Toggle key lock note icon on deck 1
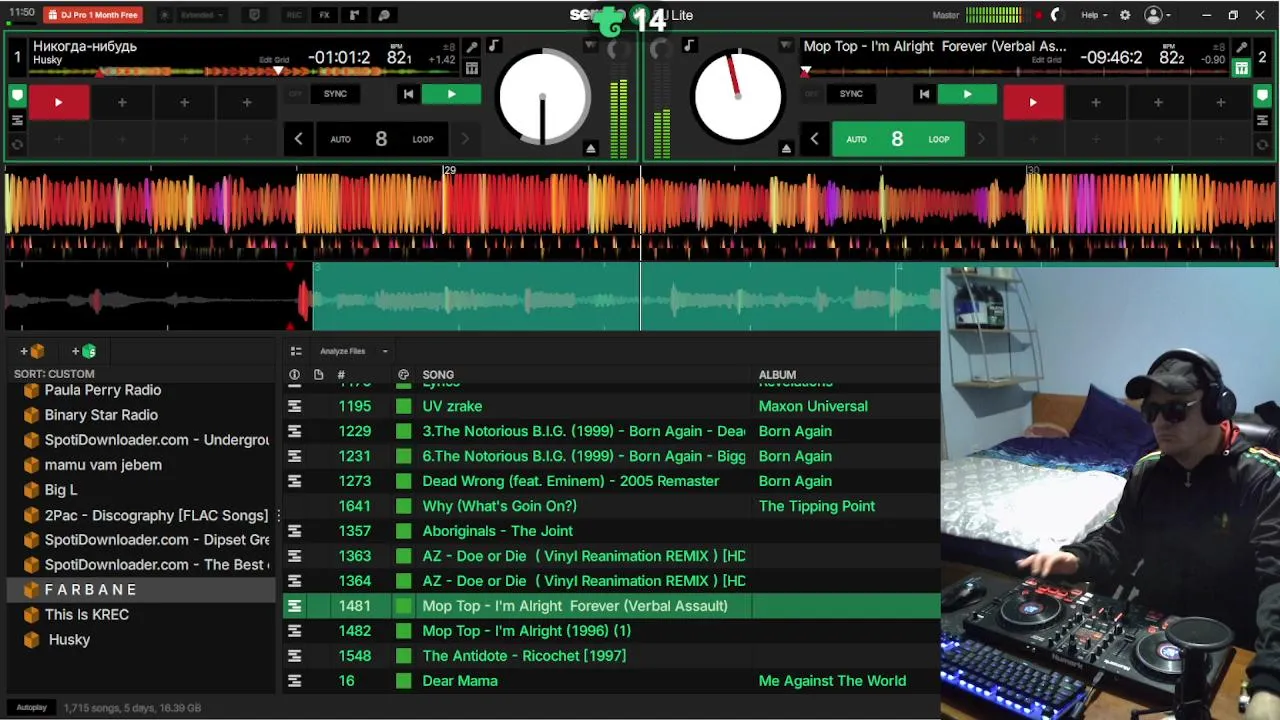The width and height of the screenshot is (1280, 720). coord(493,46)
